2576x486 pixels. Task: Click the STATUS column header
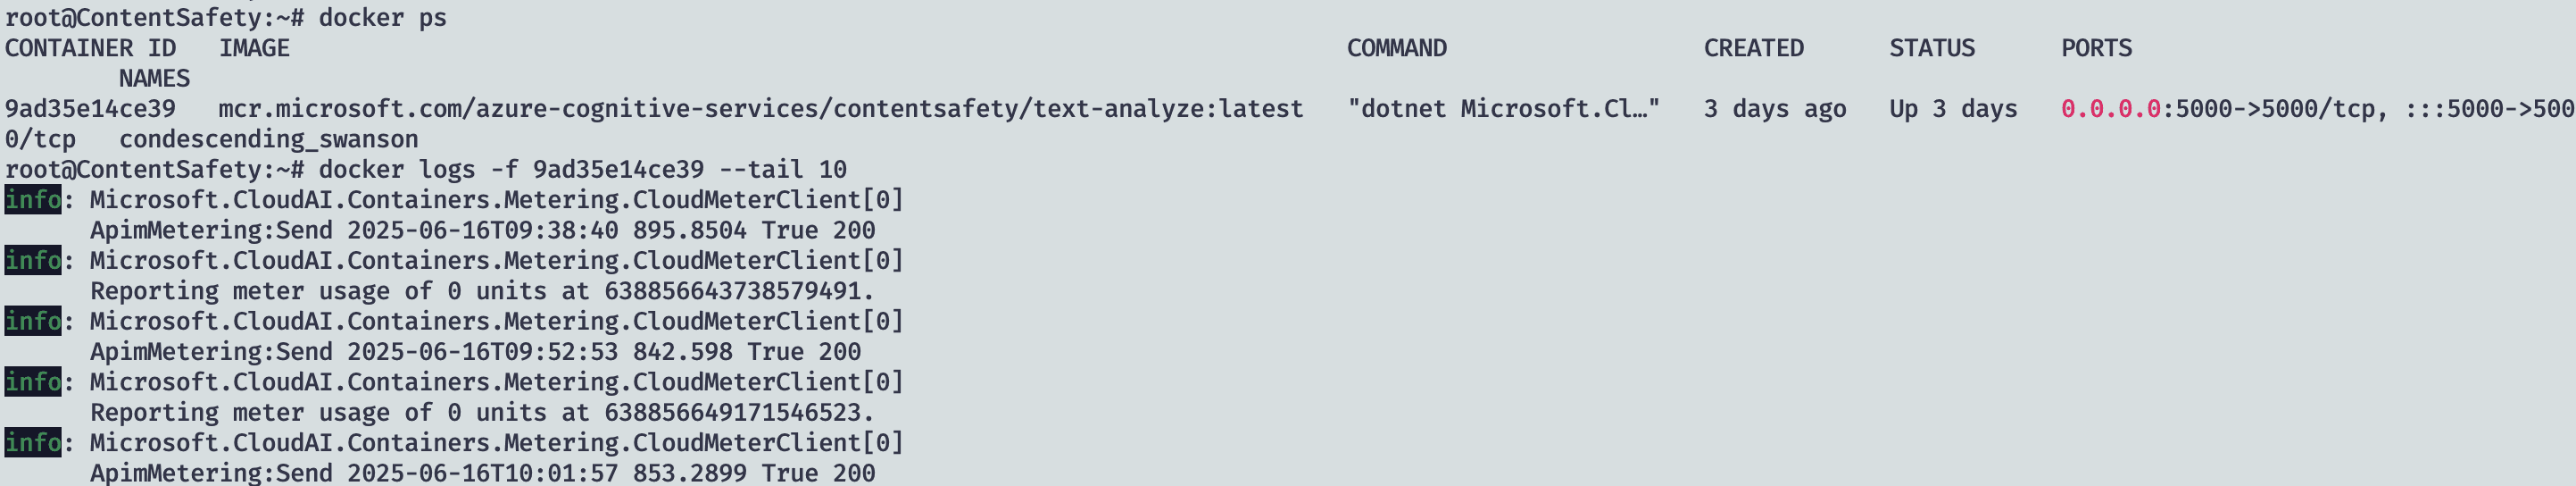1931,48
